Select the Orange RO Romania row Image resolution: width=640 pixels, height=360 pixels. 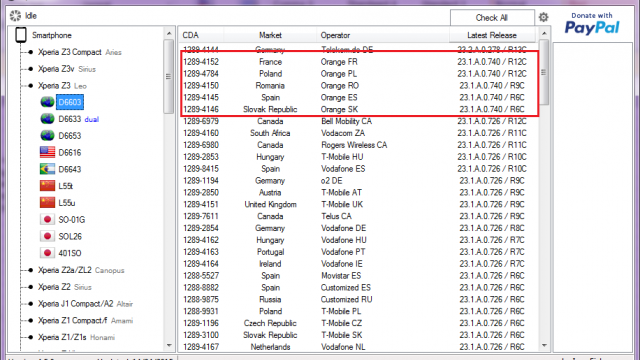(358, 86)
